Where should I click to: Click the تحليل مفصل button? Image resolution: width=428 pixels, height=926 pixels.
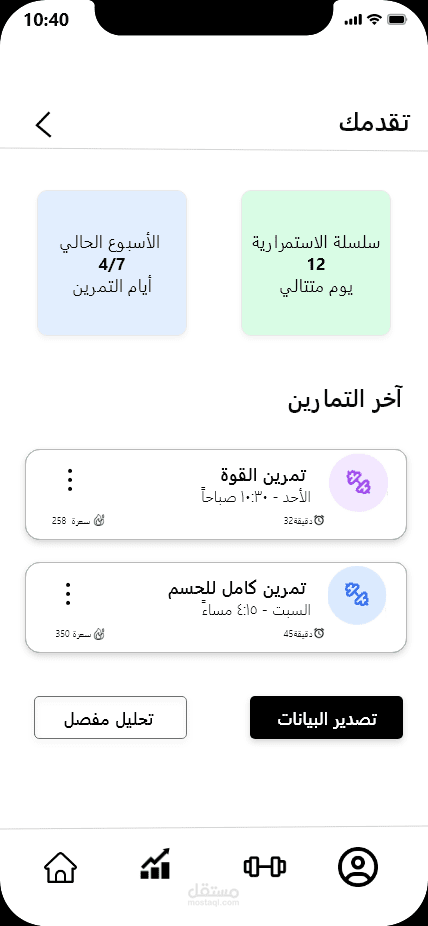tap(110, 718)
